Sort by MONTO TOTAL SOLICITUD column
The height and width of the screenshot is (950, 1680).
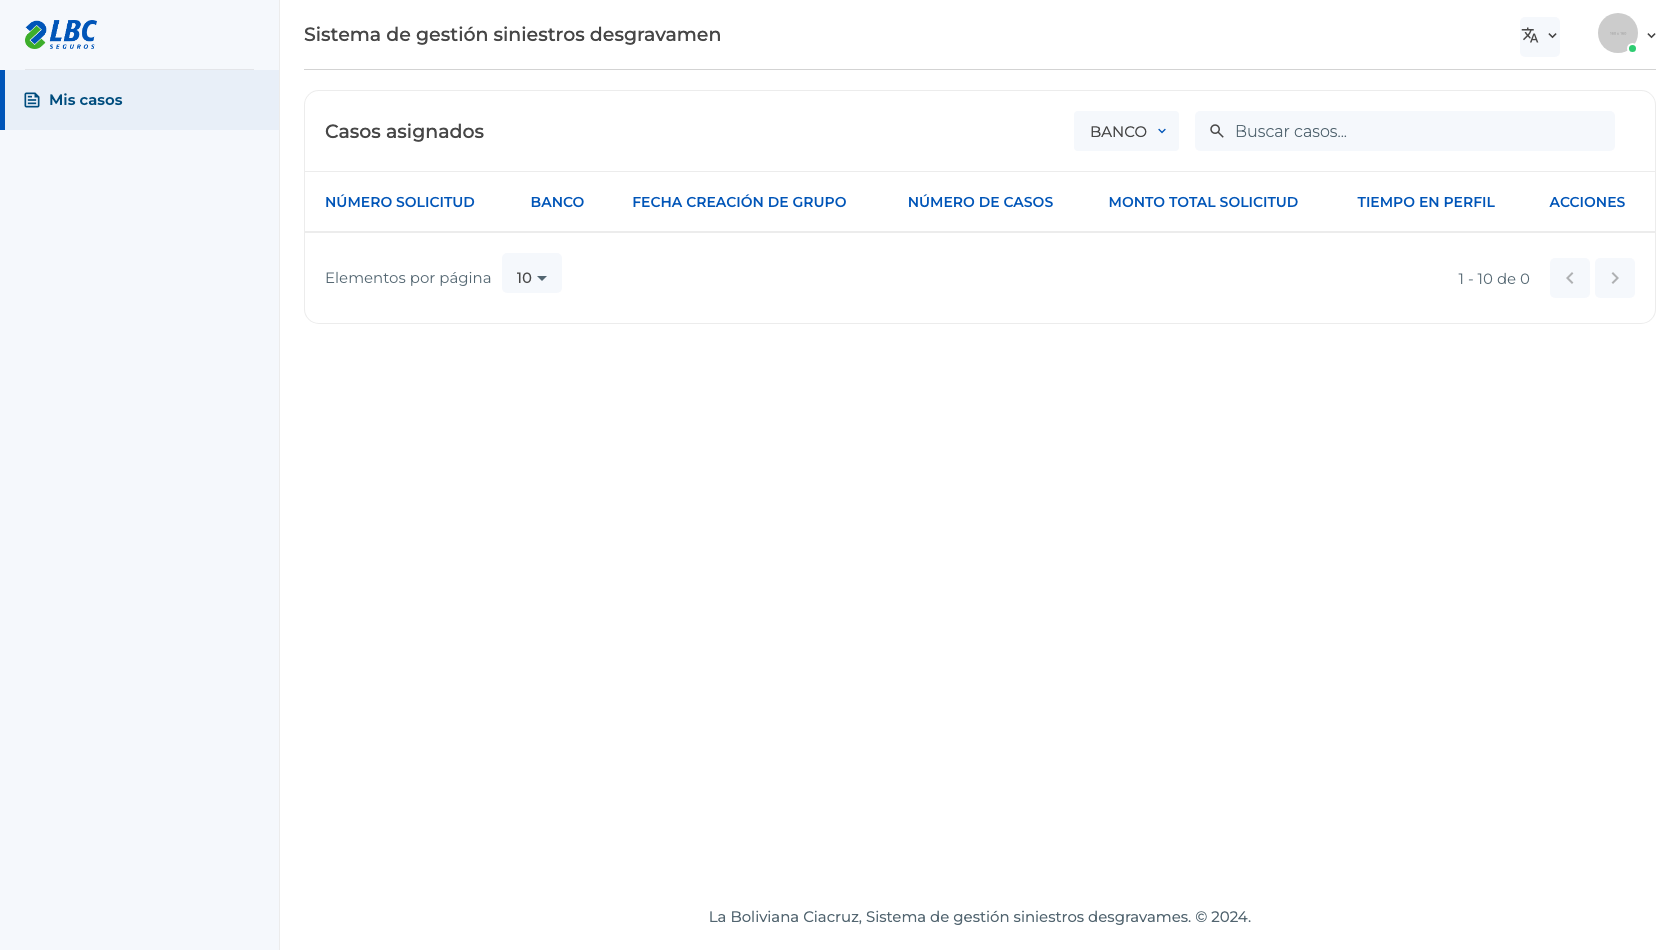[x=1203, y=202]
